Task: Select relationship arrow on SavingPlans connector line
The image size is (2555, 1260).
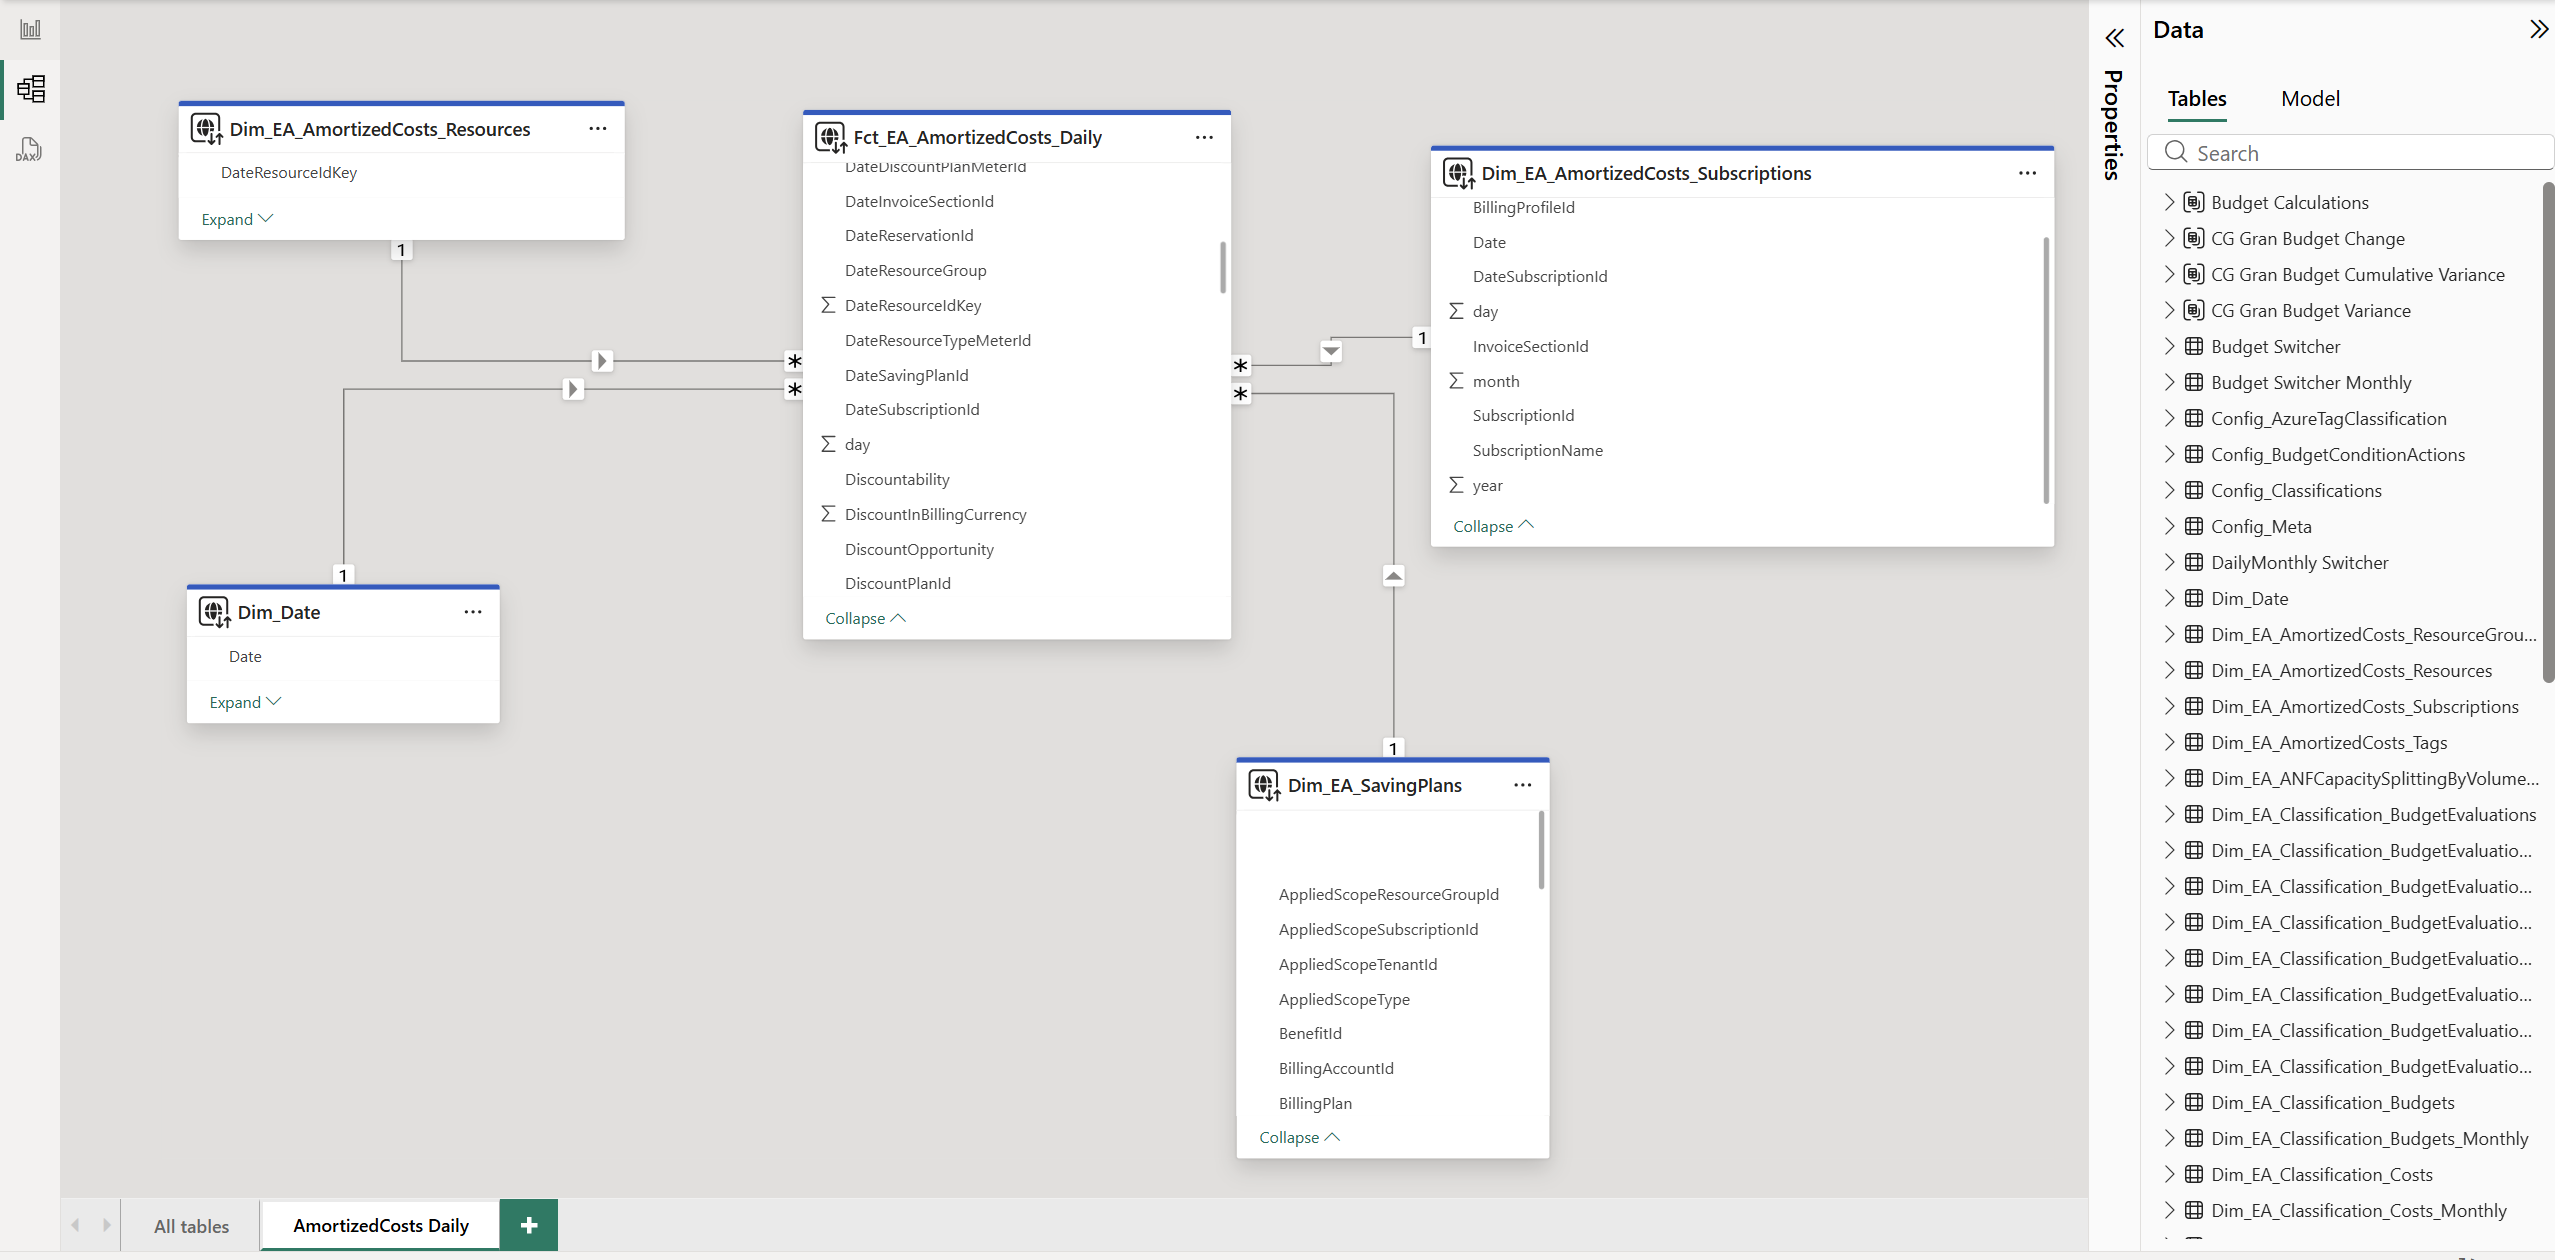Action: [x=1393, y=576]
